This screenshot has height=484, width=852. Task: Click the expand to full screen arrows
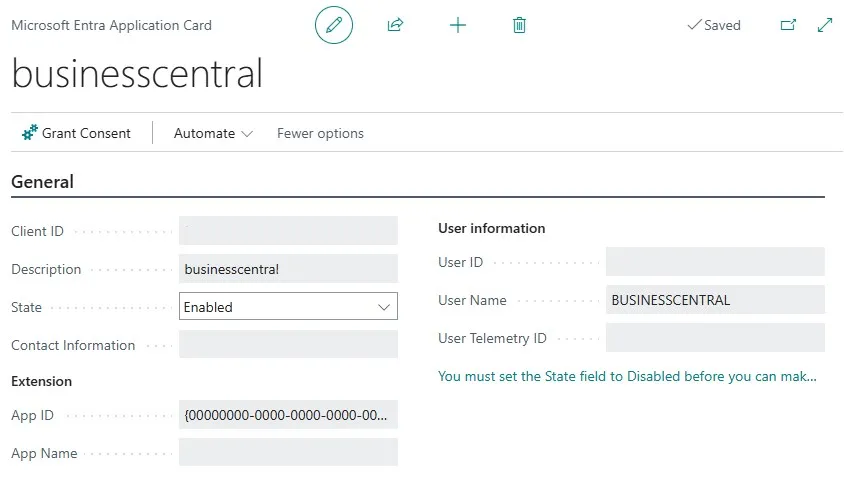coord(825,25)
